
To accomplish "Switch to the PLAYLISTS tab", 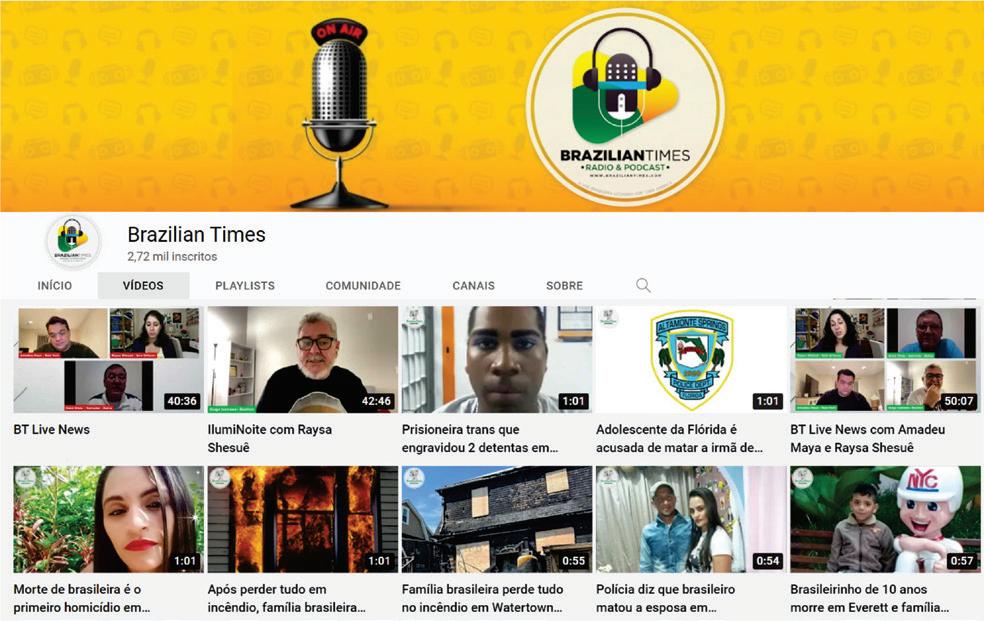I will pos(245,285).
